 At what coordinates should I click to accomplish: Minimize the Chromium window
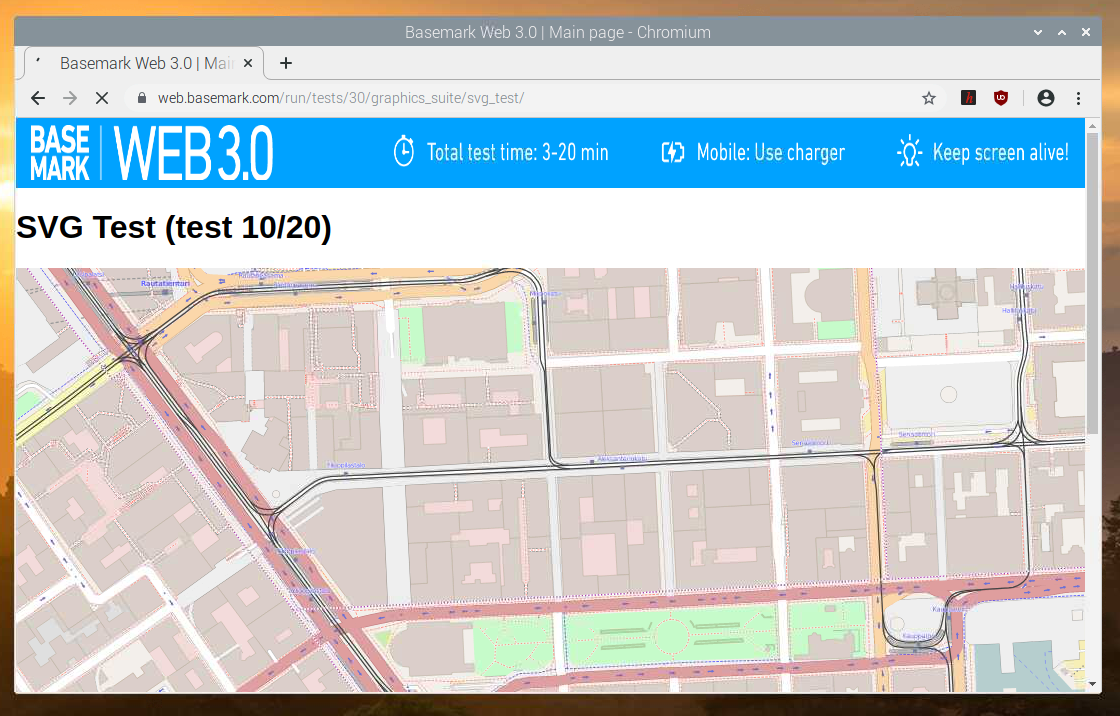tap(1040, 32)
